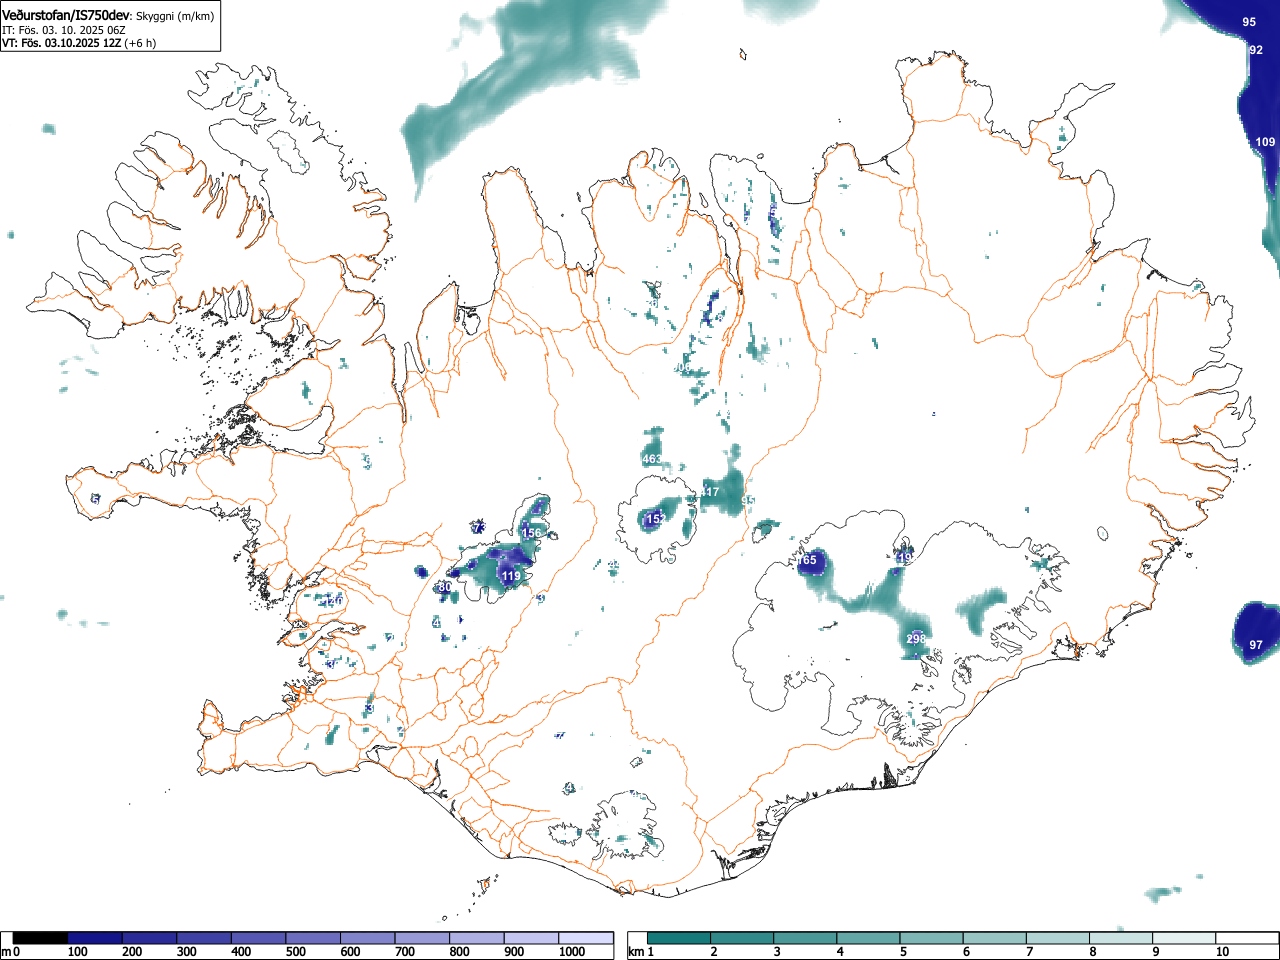The height and width of the screenshot is (960, 1280).
Task: Click the visibility value '97' offshore southeast
Action: click(1256, 645)
